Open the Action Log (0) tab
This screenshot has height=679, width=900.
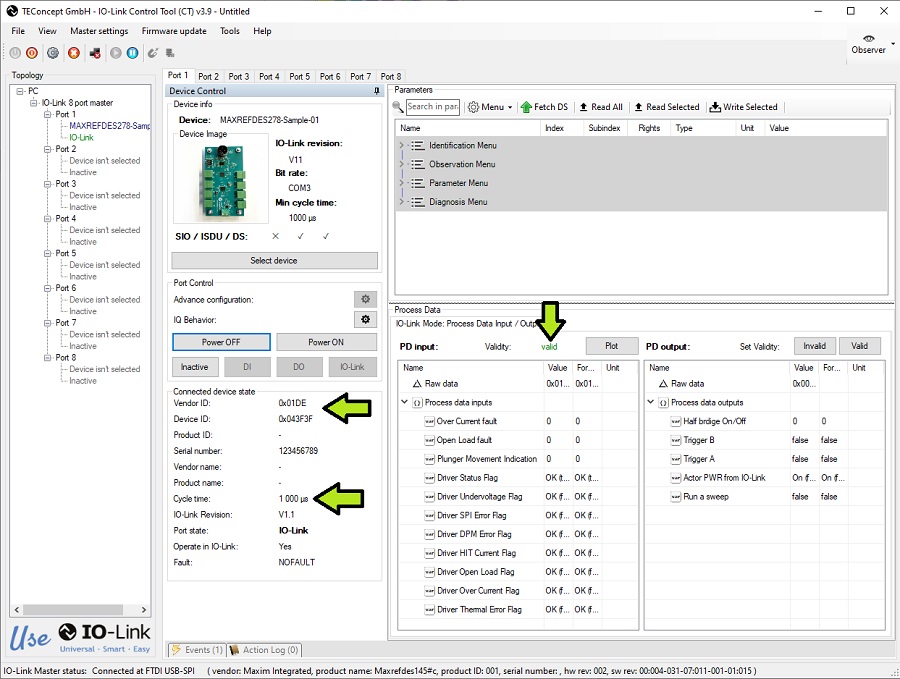point(263,650)
